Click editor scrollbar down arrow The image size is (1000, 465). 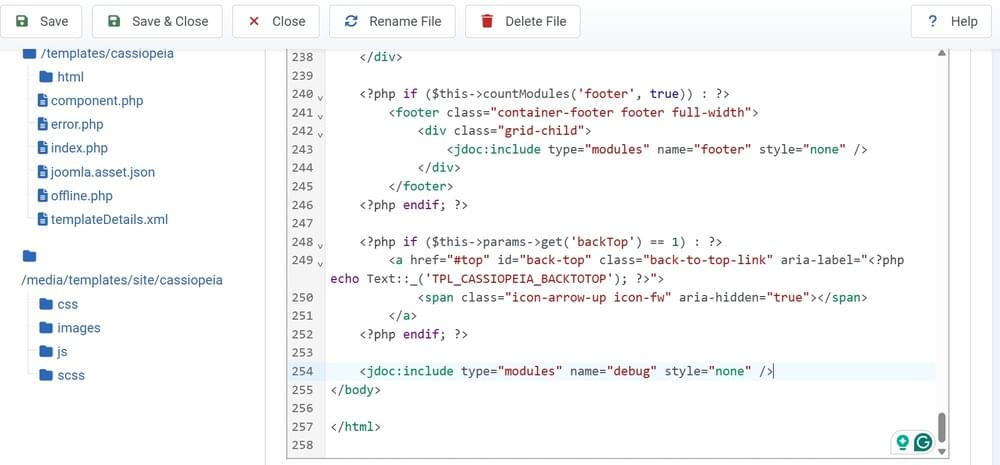(942, 452)
